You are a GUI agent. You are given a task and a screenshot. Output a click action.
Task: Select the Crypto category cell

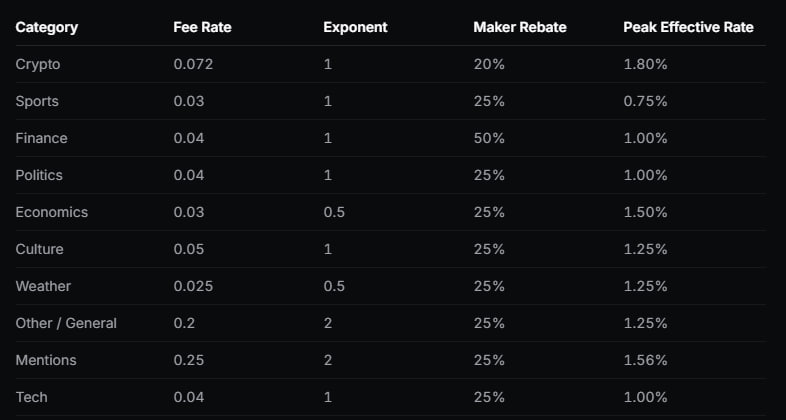(38, 64)
